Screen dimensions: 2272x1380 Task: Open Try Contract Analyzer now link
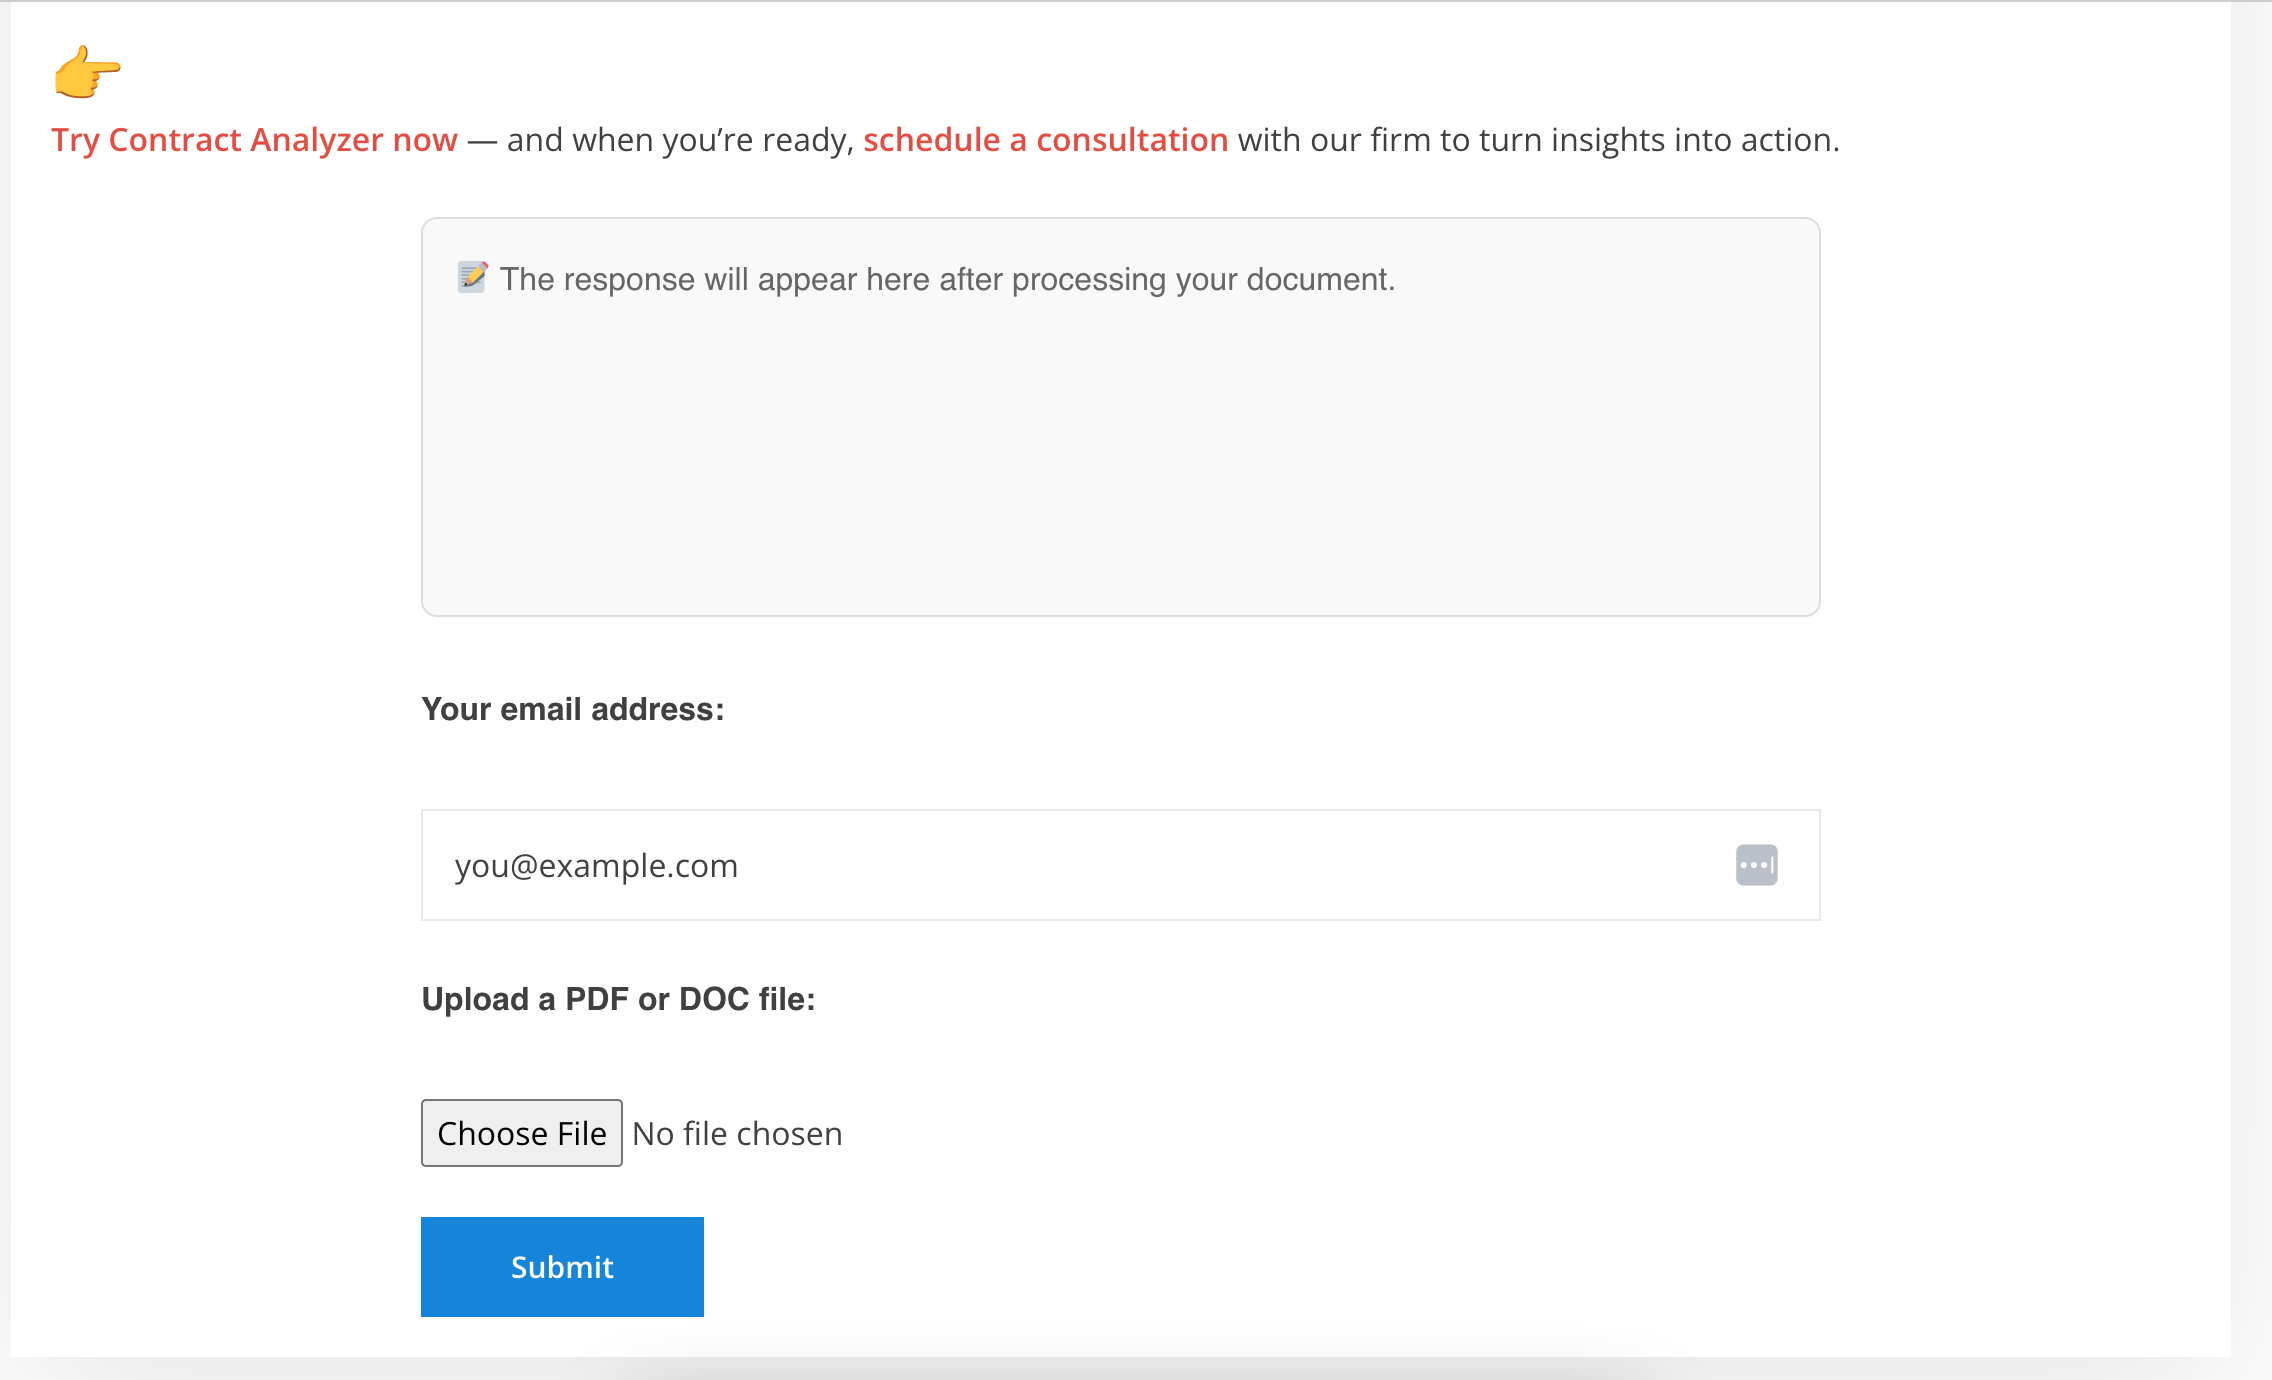pos(254,139)
